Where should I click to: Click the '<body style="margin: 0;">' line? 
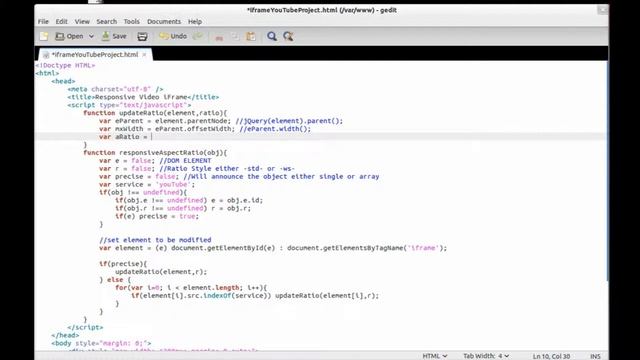101,343
